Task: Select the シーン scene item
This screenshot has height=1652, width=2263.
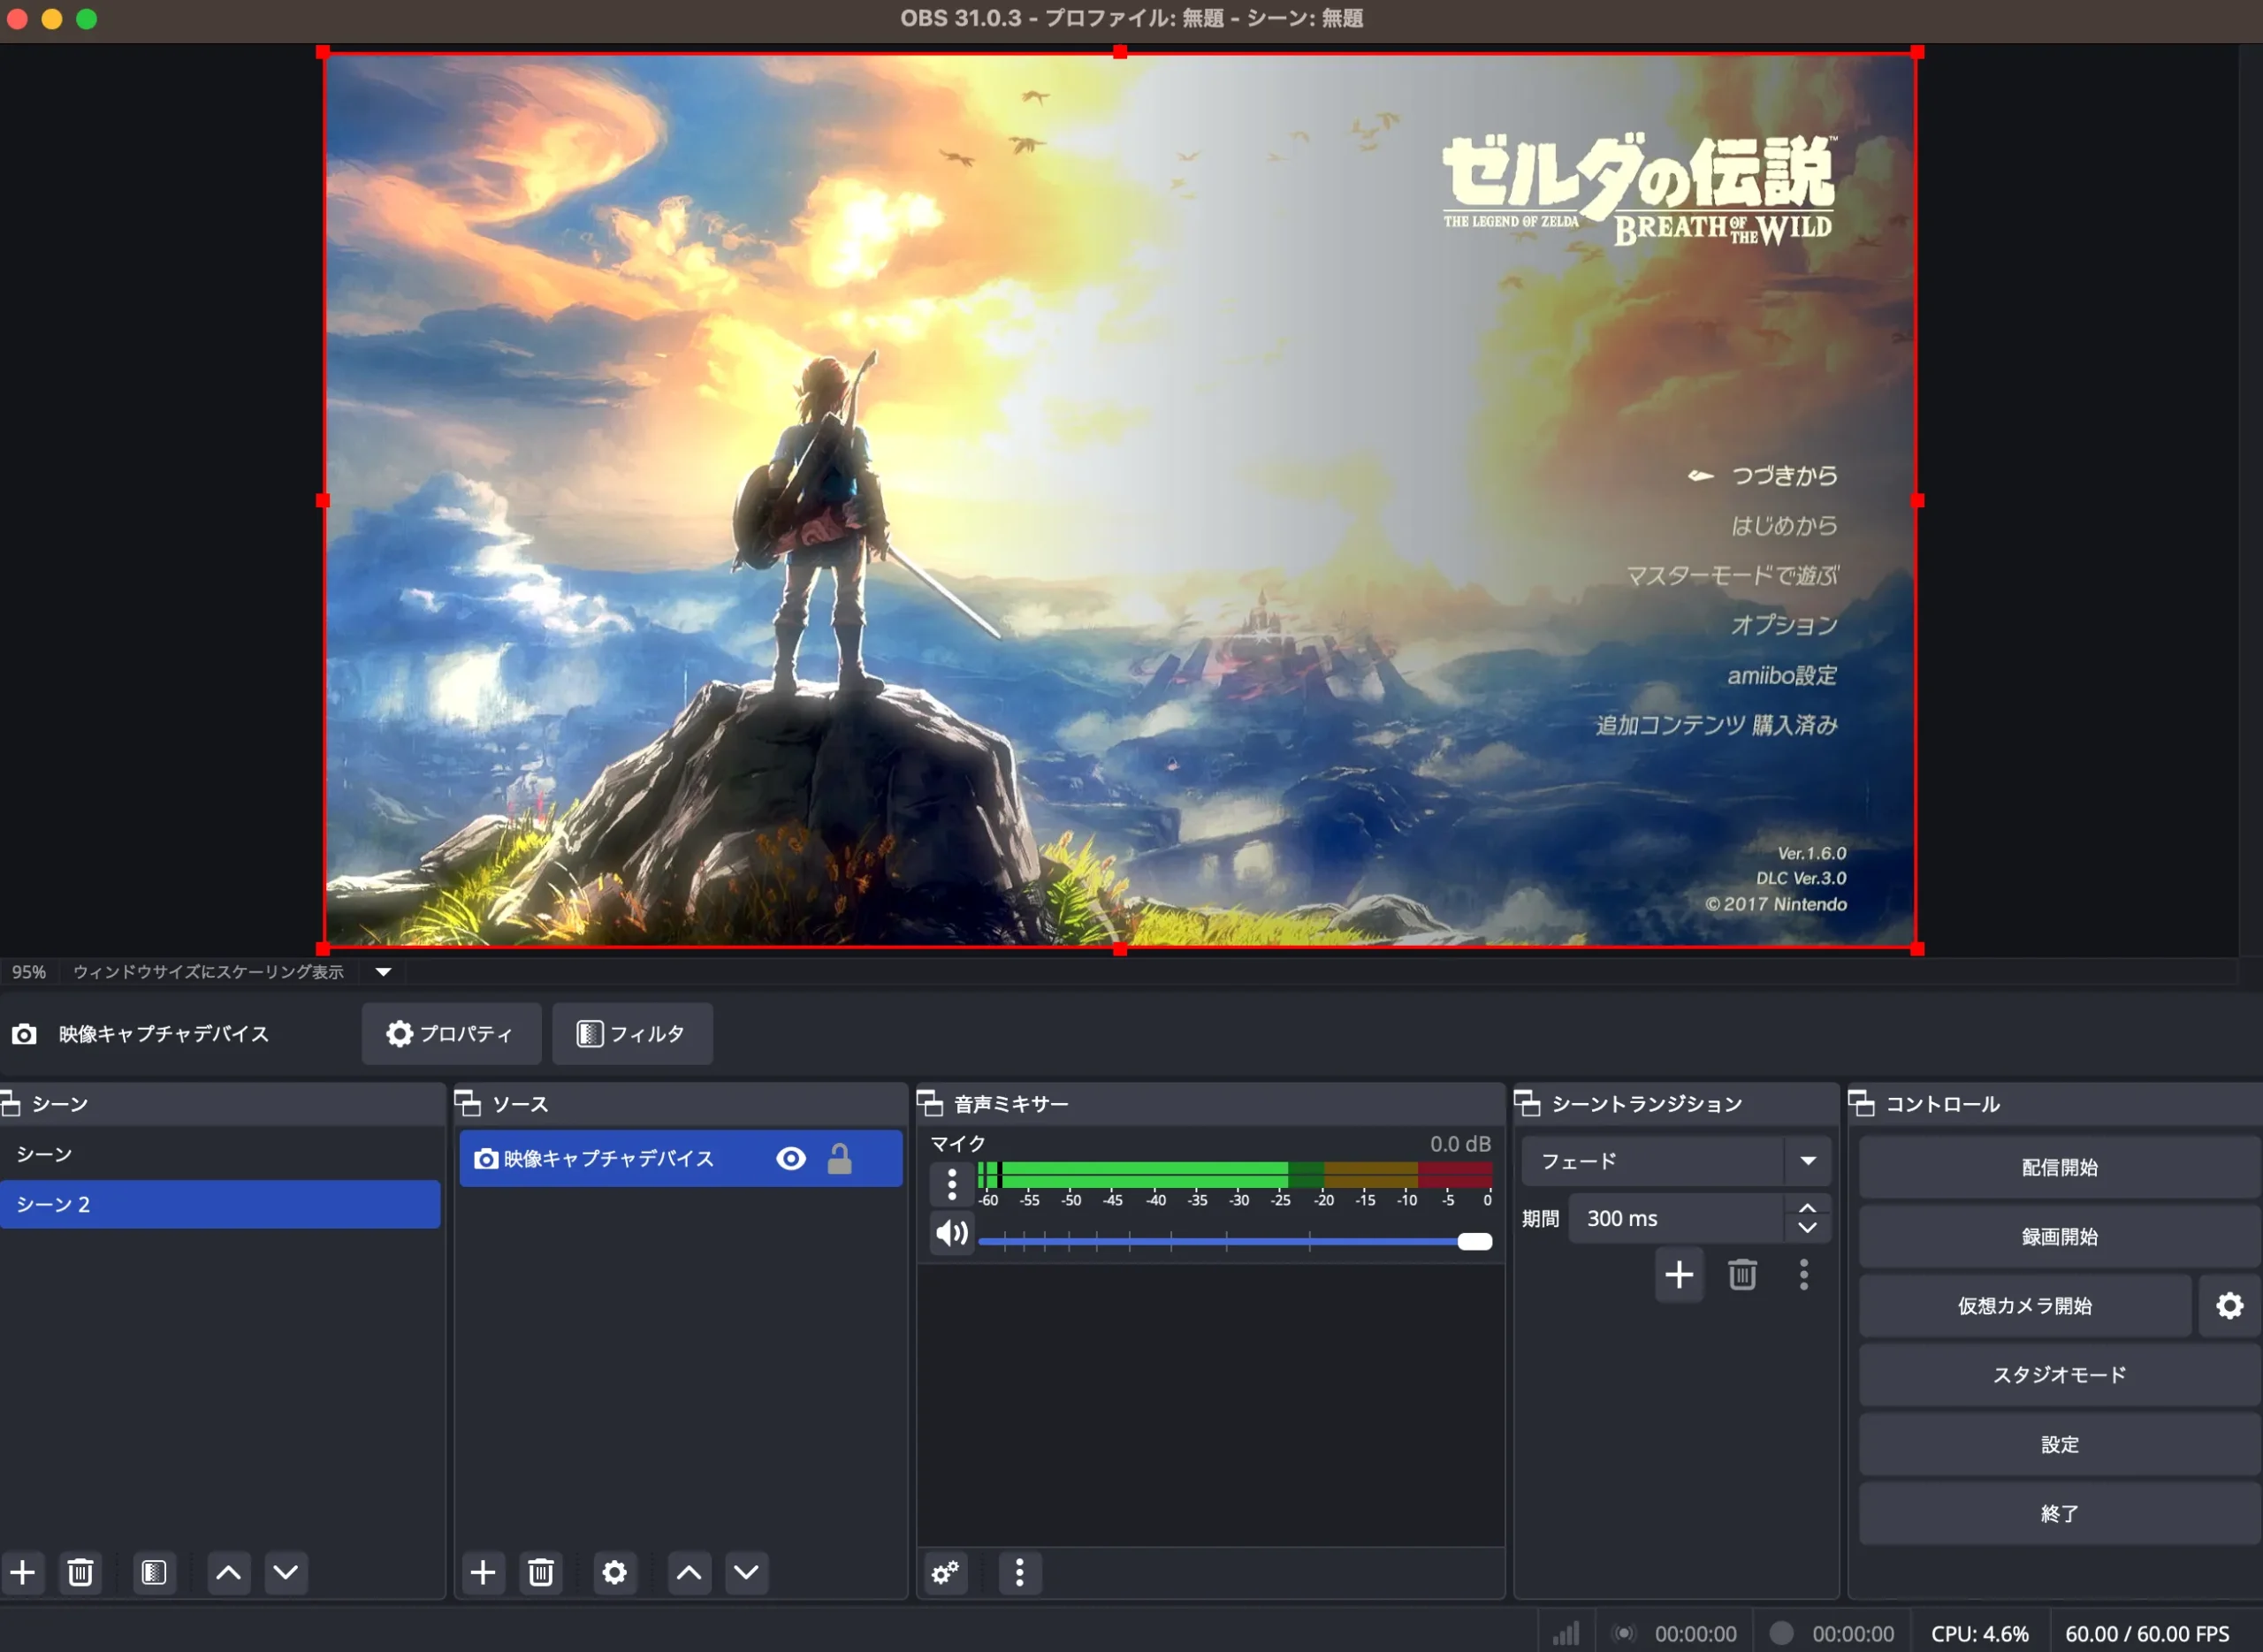Action: click(x=220, y=1153)
